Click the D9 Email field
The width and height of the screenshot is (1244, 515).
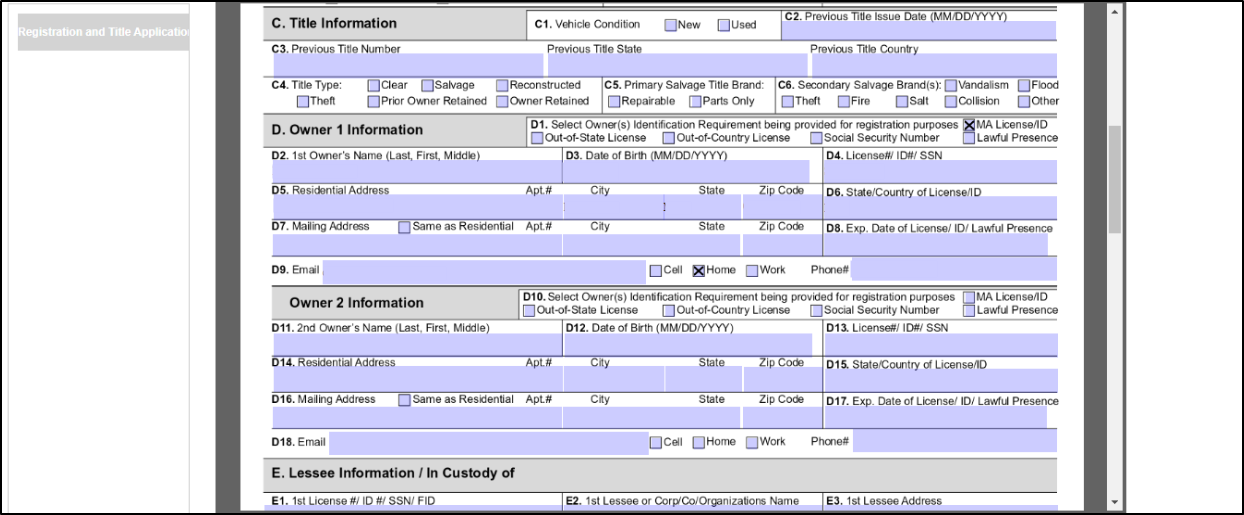(484, 271)
